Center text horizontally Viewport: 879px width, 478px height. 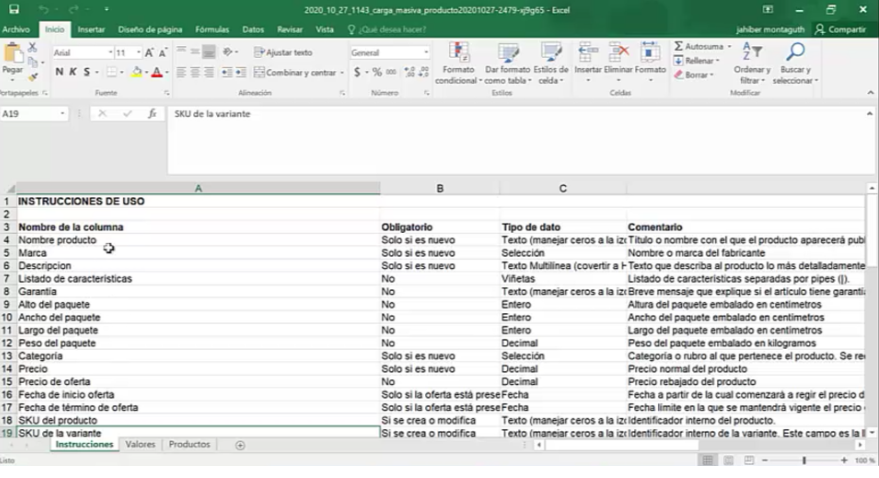tap(195, 72)
